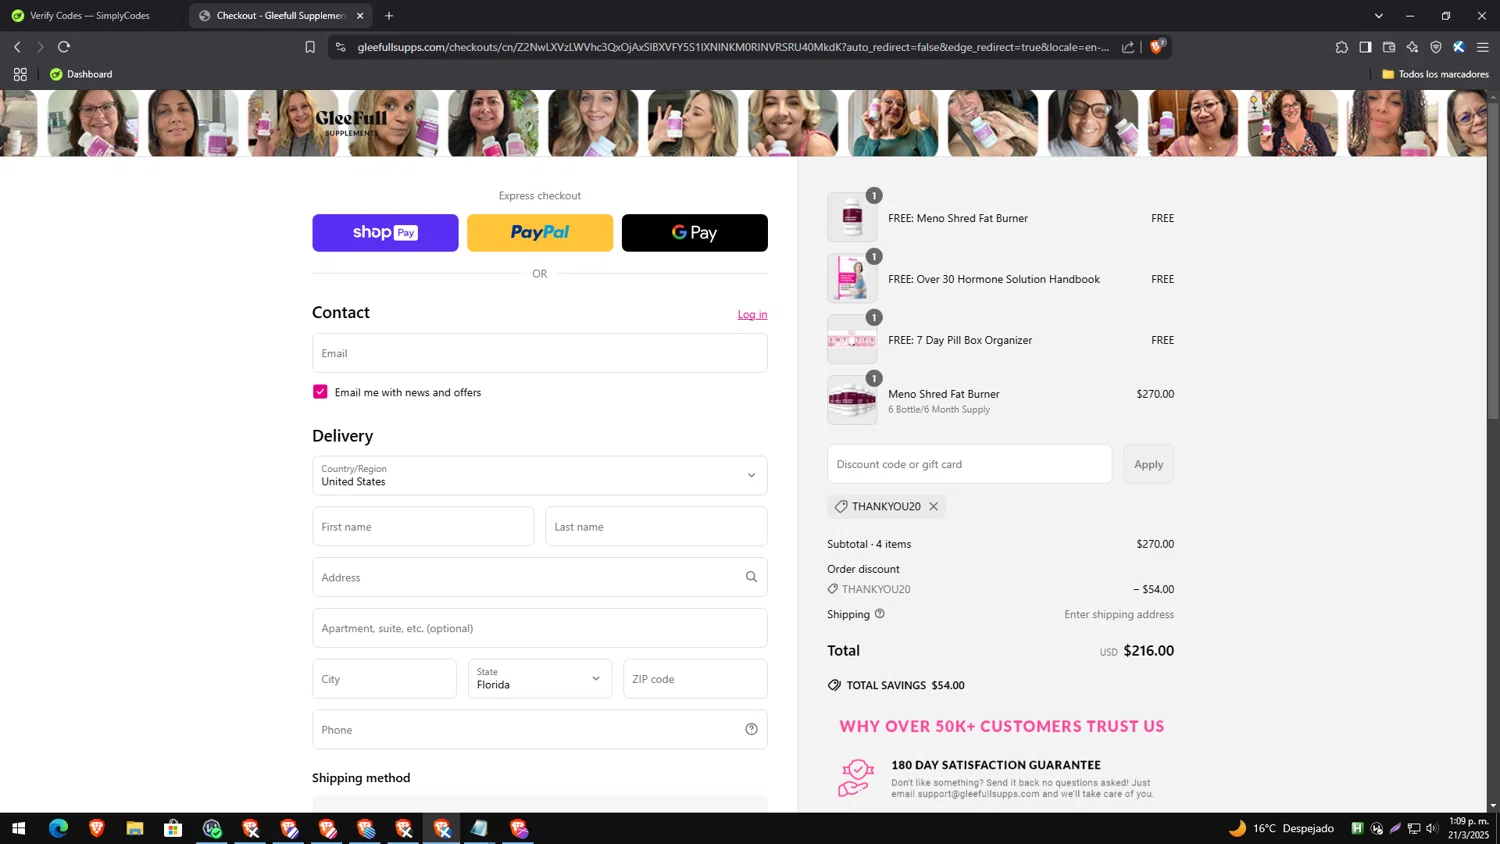The image size is (1500, 844).
Task: Open the weather widget 16°C Despejado
Action: click(1281, 828)
